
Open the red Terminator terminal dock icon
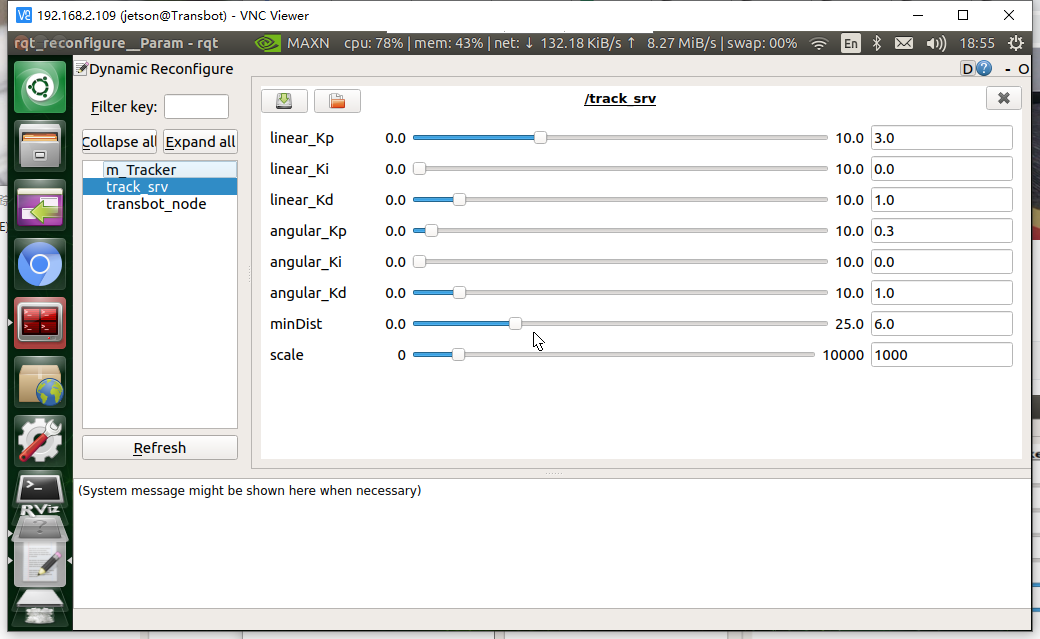40,323
